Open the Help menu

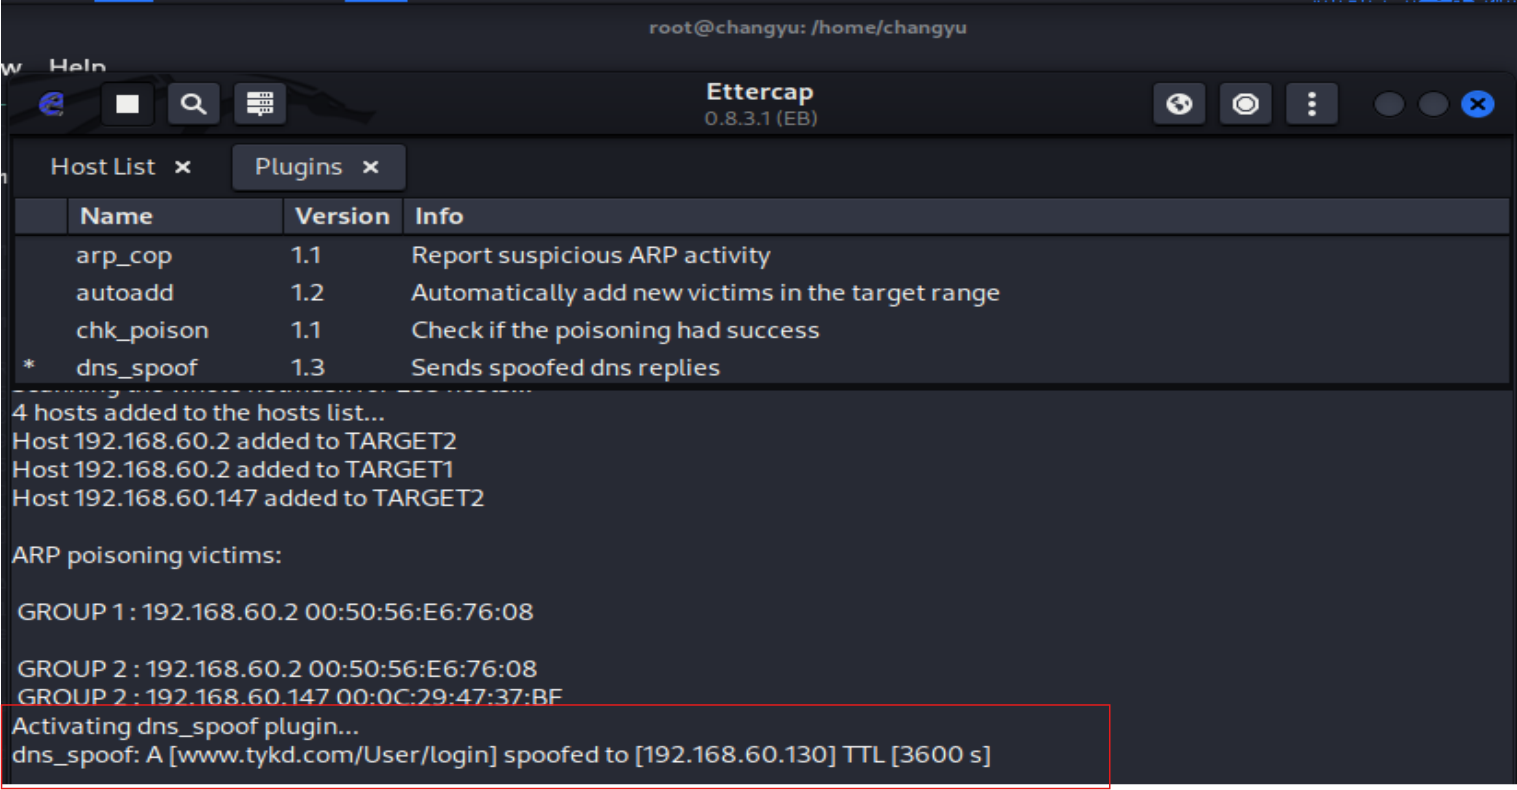[77, 68]
